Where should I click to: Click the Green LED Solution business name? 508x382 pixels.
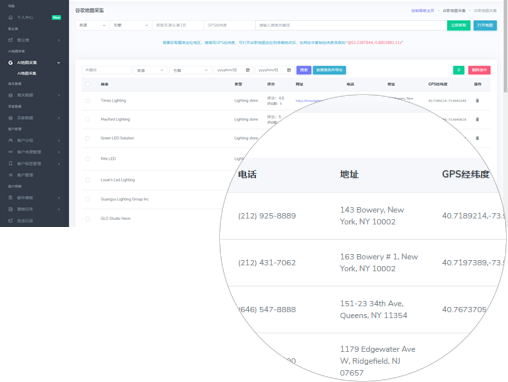click(x=117, y=138)
